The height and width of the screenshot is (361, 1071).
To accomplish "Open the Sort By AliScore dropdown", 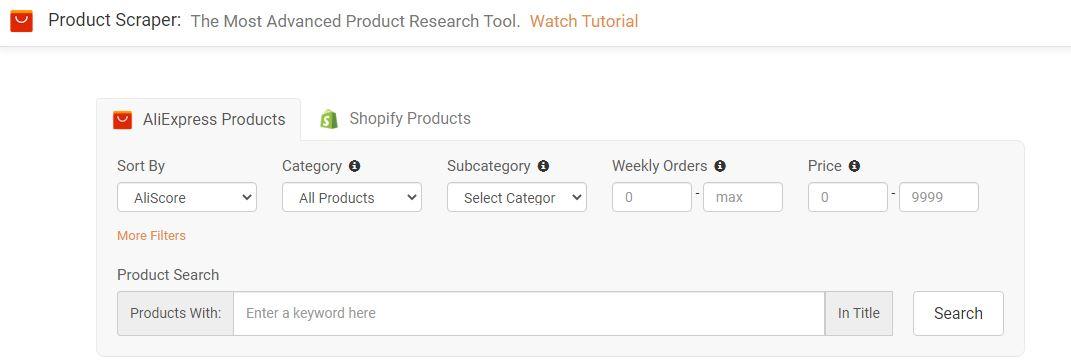I will click(x=187, y=197).
